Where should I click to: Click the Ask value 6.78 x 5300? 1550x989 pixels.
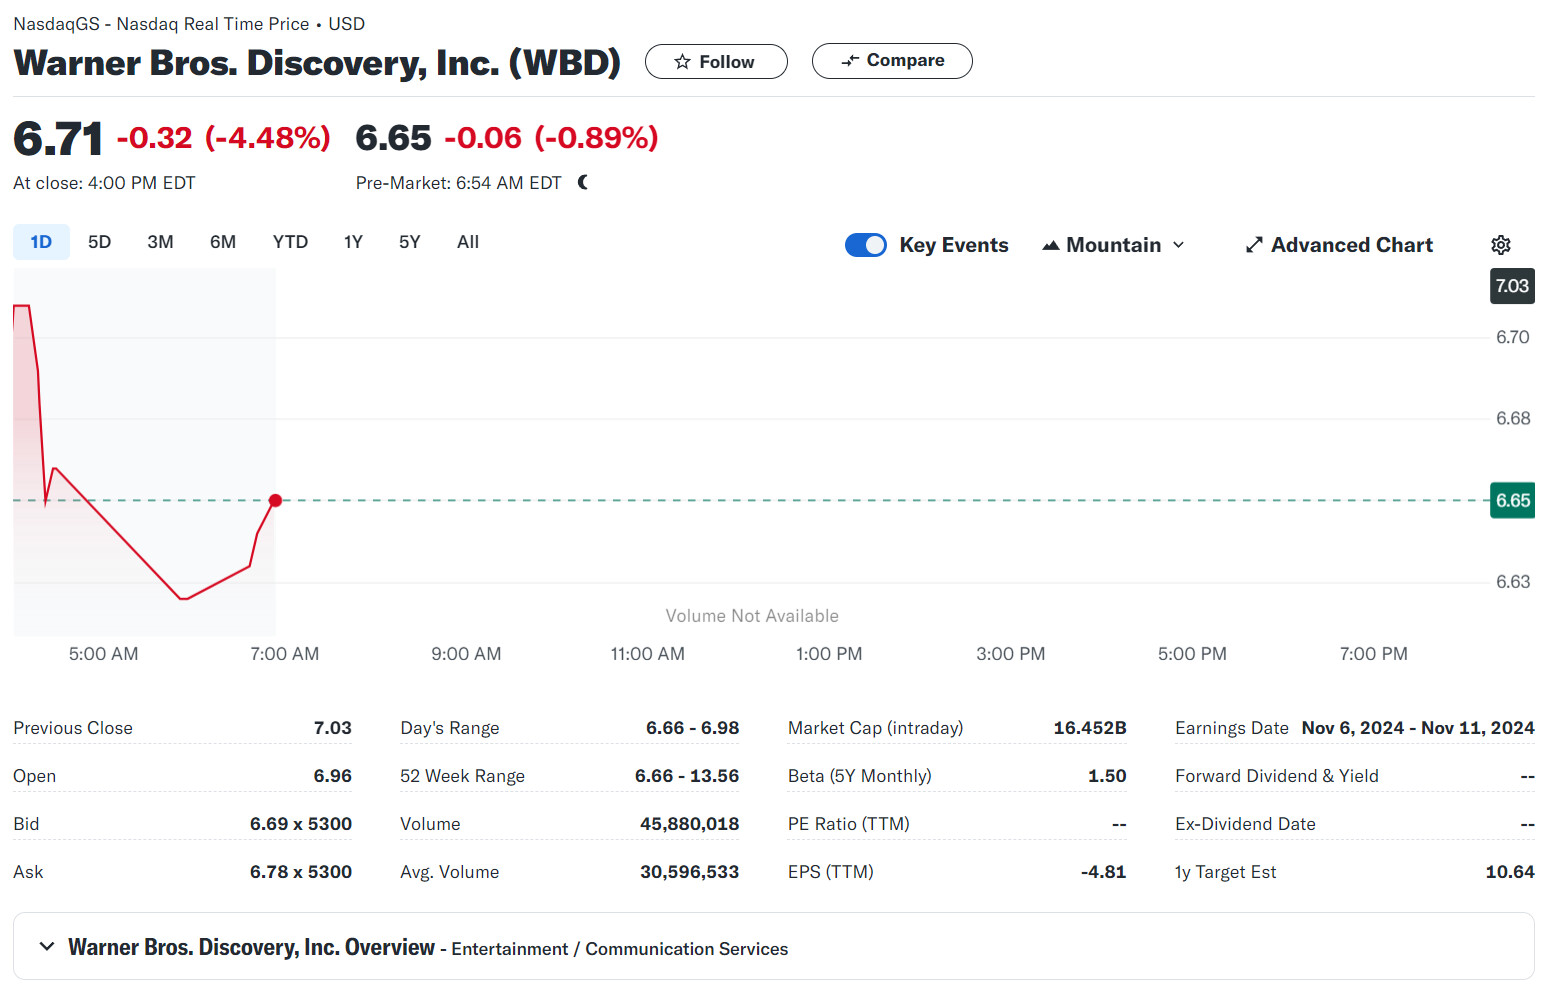301,872
